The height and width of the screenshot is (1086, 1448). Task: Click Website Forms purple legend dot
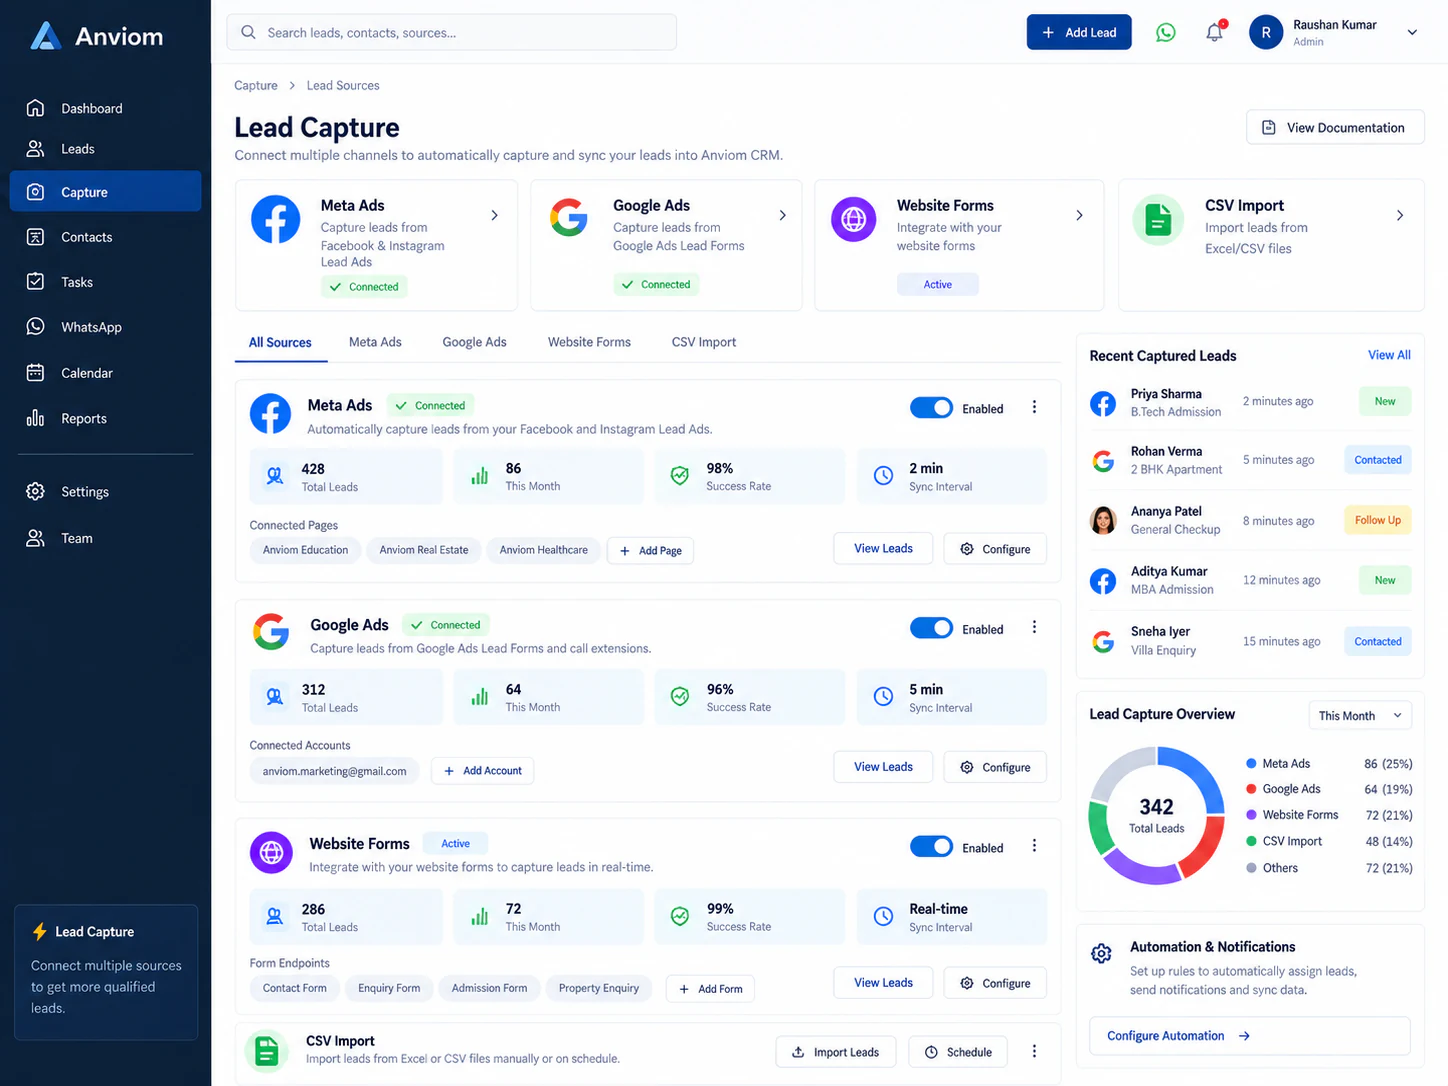1251,815
